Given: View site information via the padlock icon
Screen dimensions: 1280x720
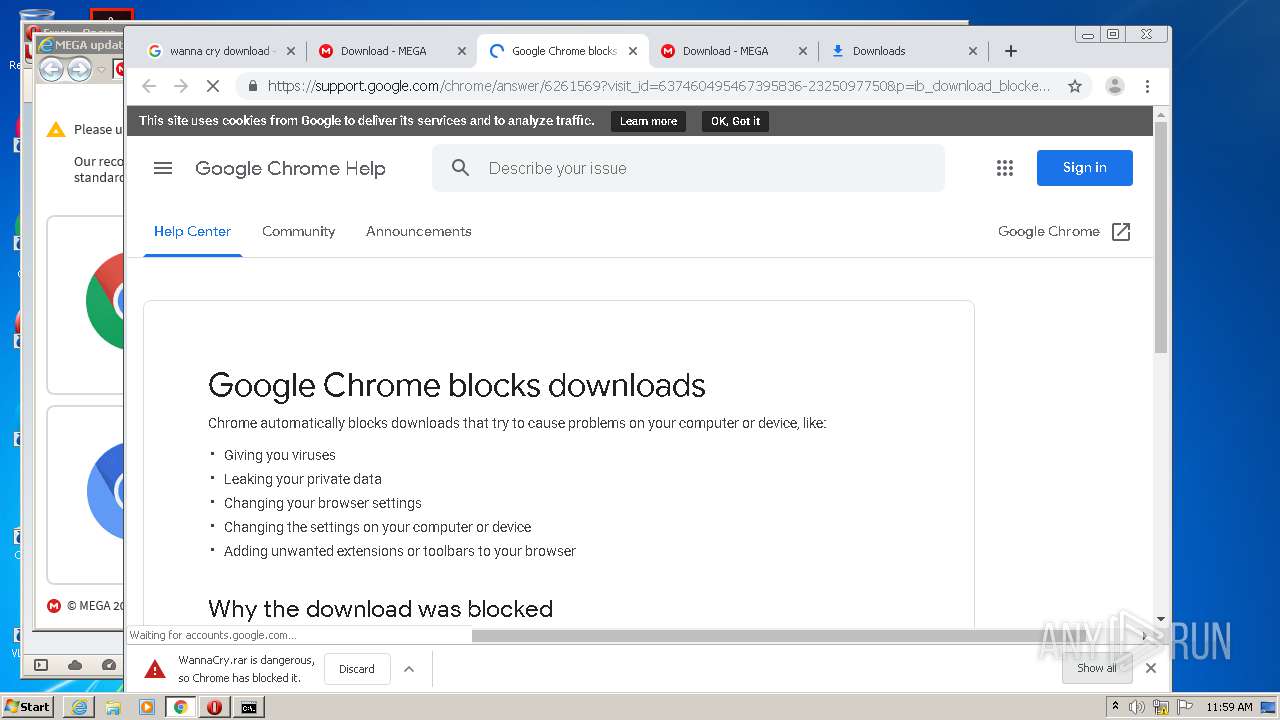Looking at the screenshot, I should [x=252, y=86].
